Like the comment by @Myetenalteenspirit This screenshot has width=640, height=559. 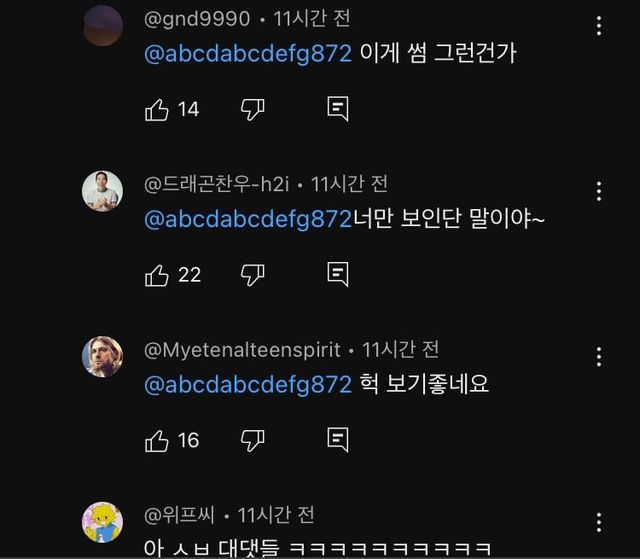coord(157,440)
